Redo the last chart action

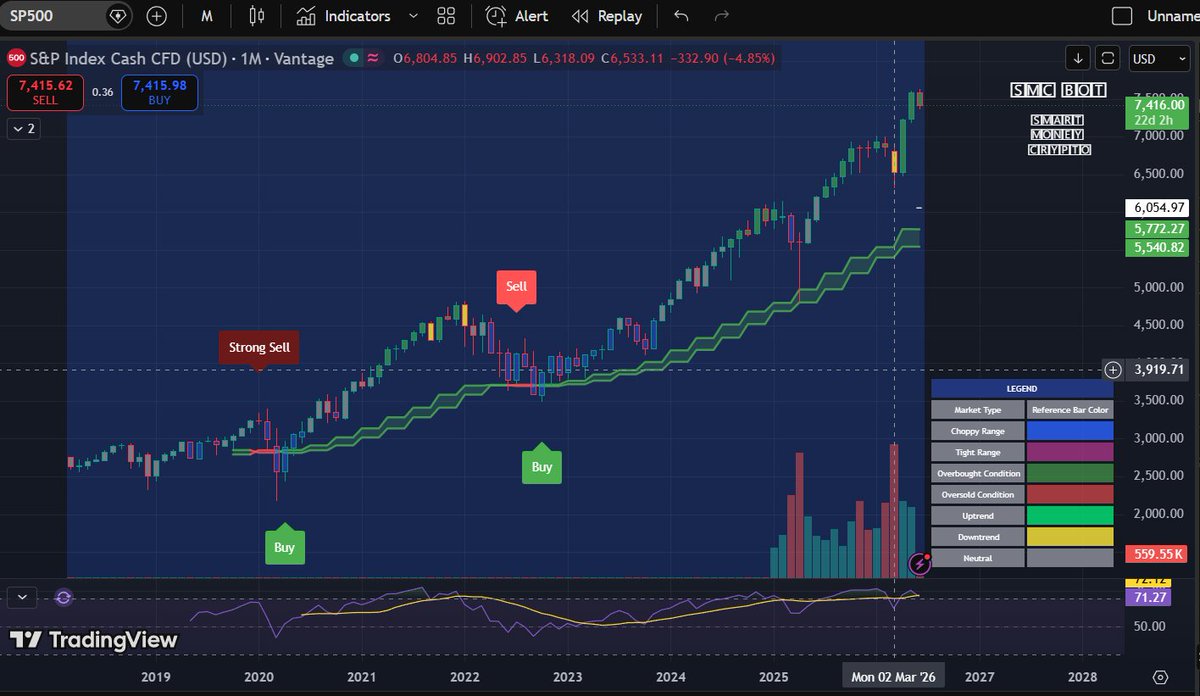[x=722, y=16]
